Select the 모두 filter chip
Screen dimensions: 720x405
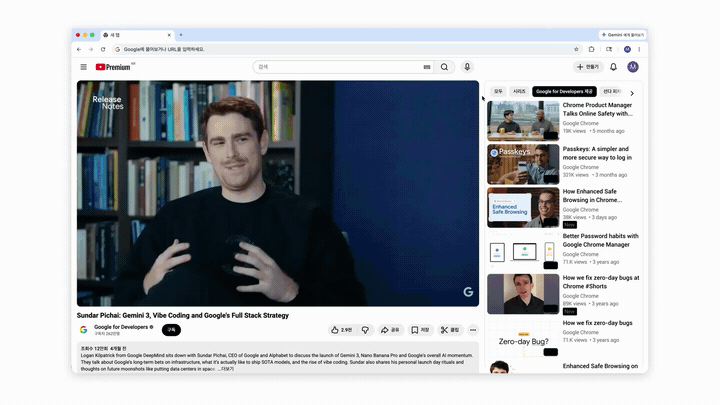tap(498, 91)
